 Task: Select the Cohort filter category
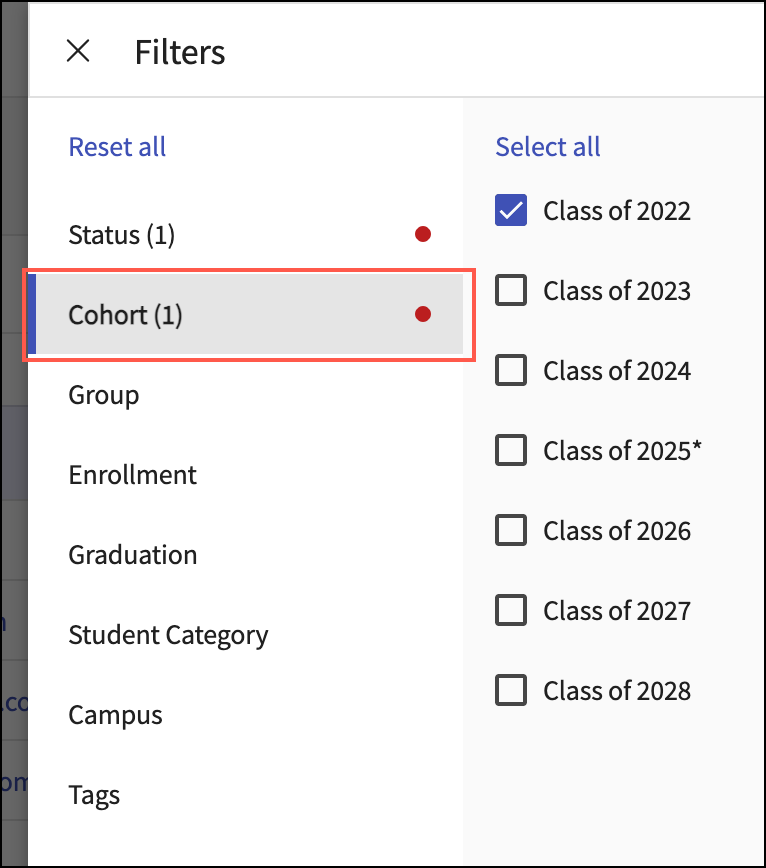(126, 315)
